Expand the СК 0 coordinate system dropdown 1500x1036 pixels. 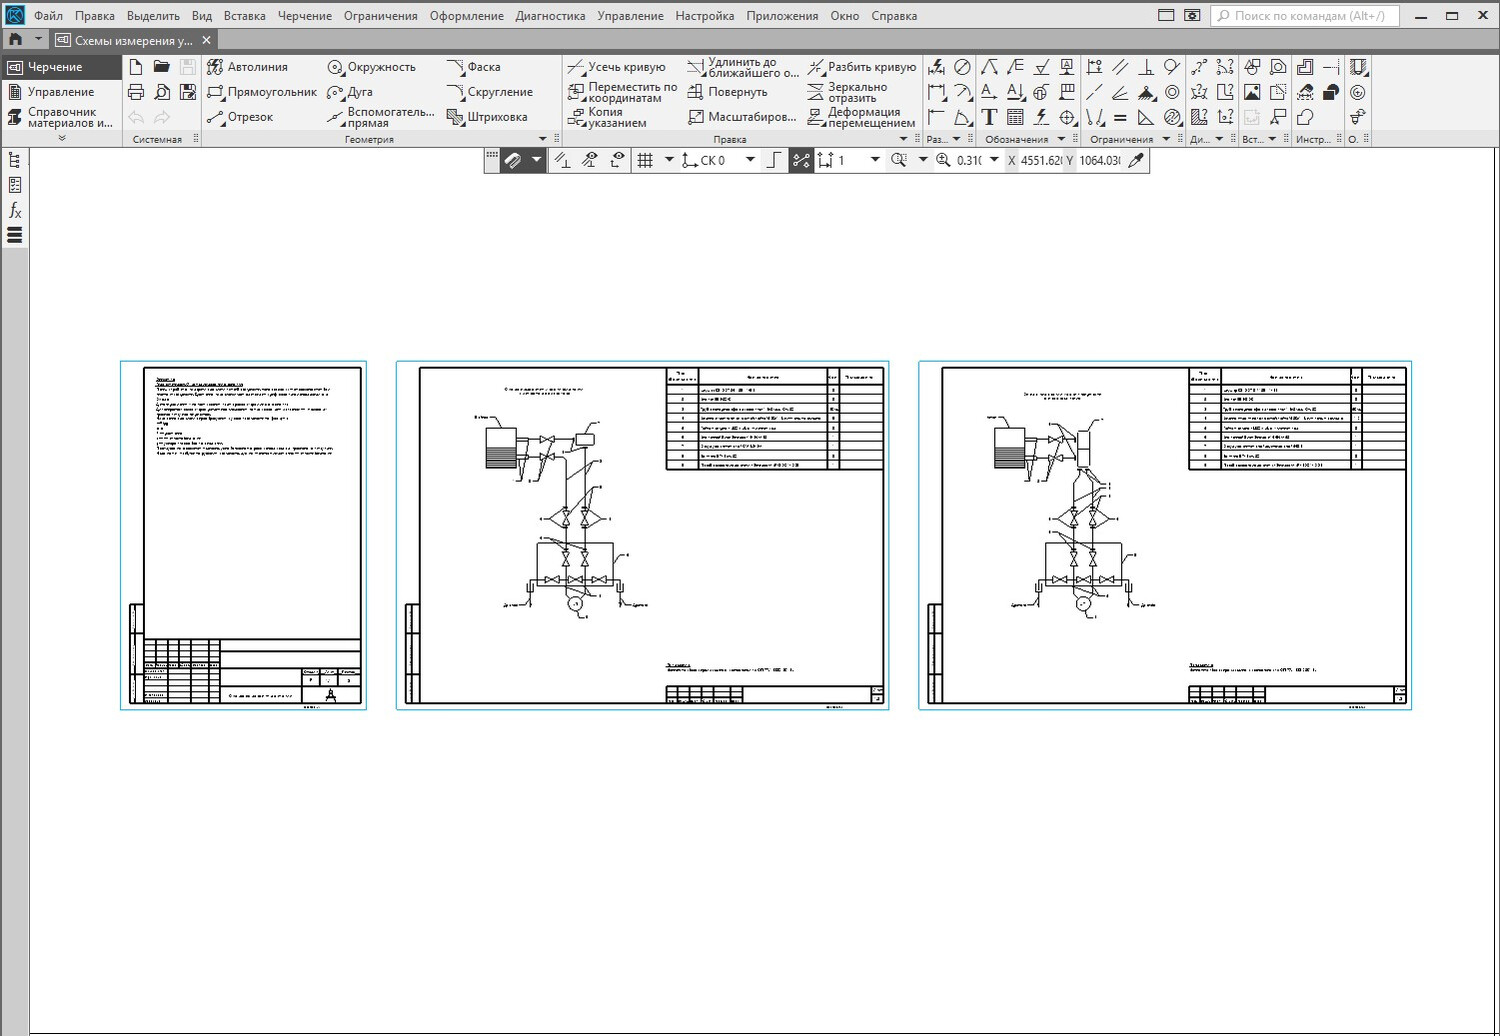(x=750, y=160)
